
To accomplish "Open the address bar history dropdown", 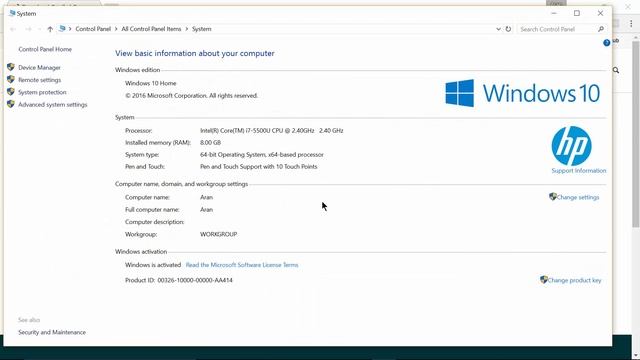I will (498, 29).
